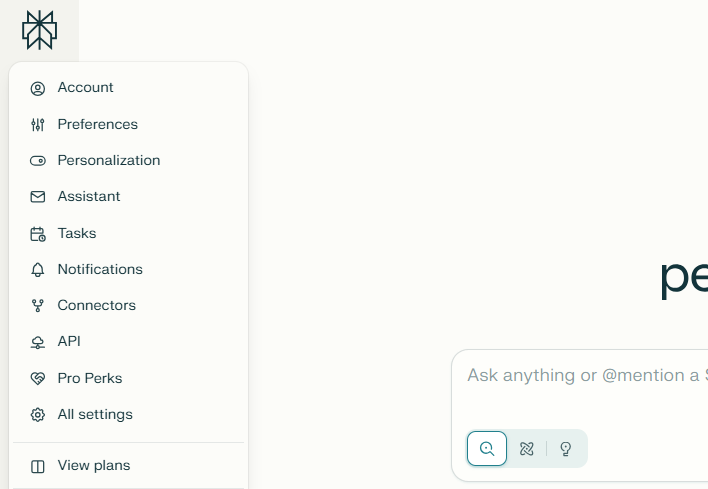Click the Preferences sliders icon
Viewport: 708px width, 489px height.
pyautogui.click(x=38, y=125)
